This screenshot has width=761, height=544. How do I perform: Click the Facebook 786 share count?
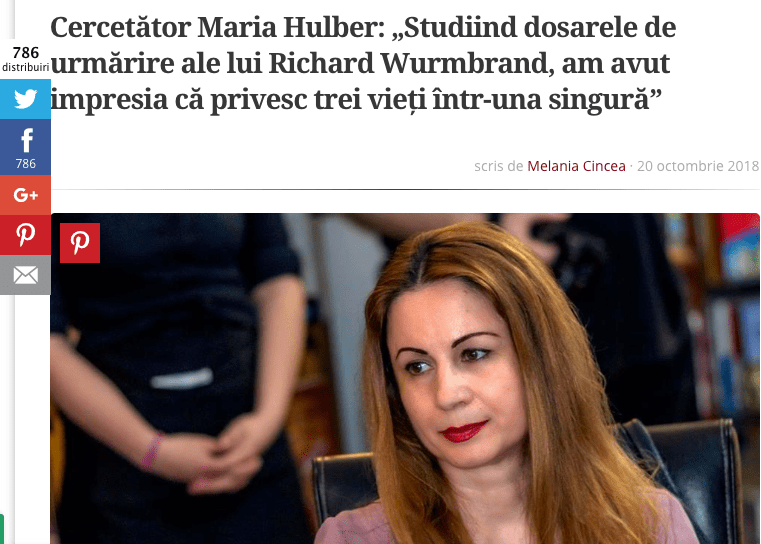point(26,164)
